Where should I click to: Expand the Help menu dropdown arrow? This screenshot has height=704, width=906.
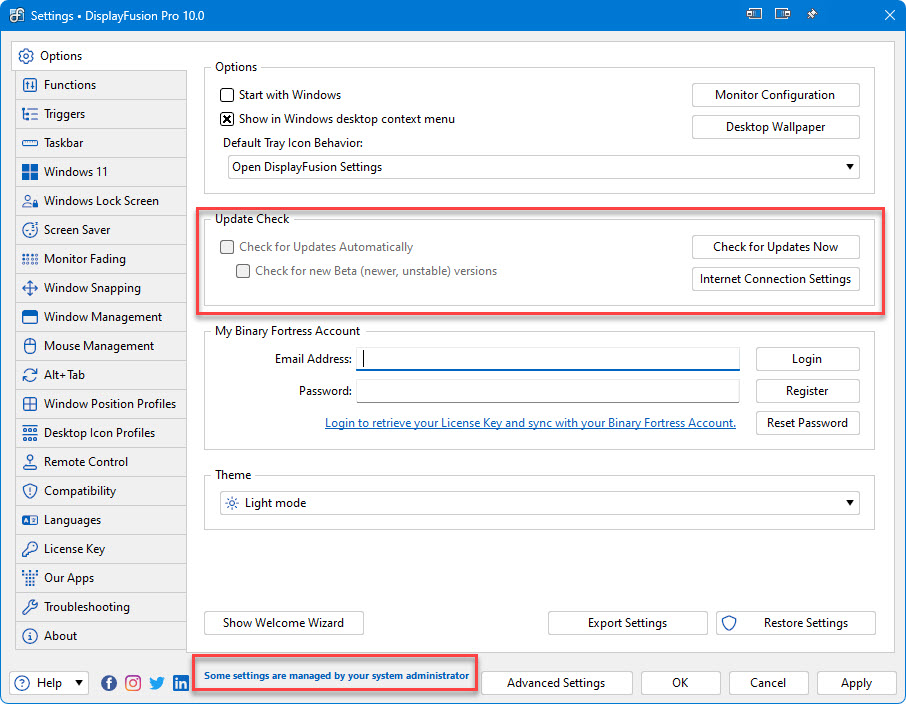click(x=79, y=683)
